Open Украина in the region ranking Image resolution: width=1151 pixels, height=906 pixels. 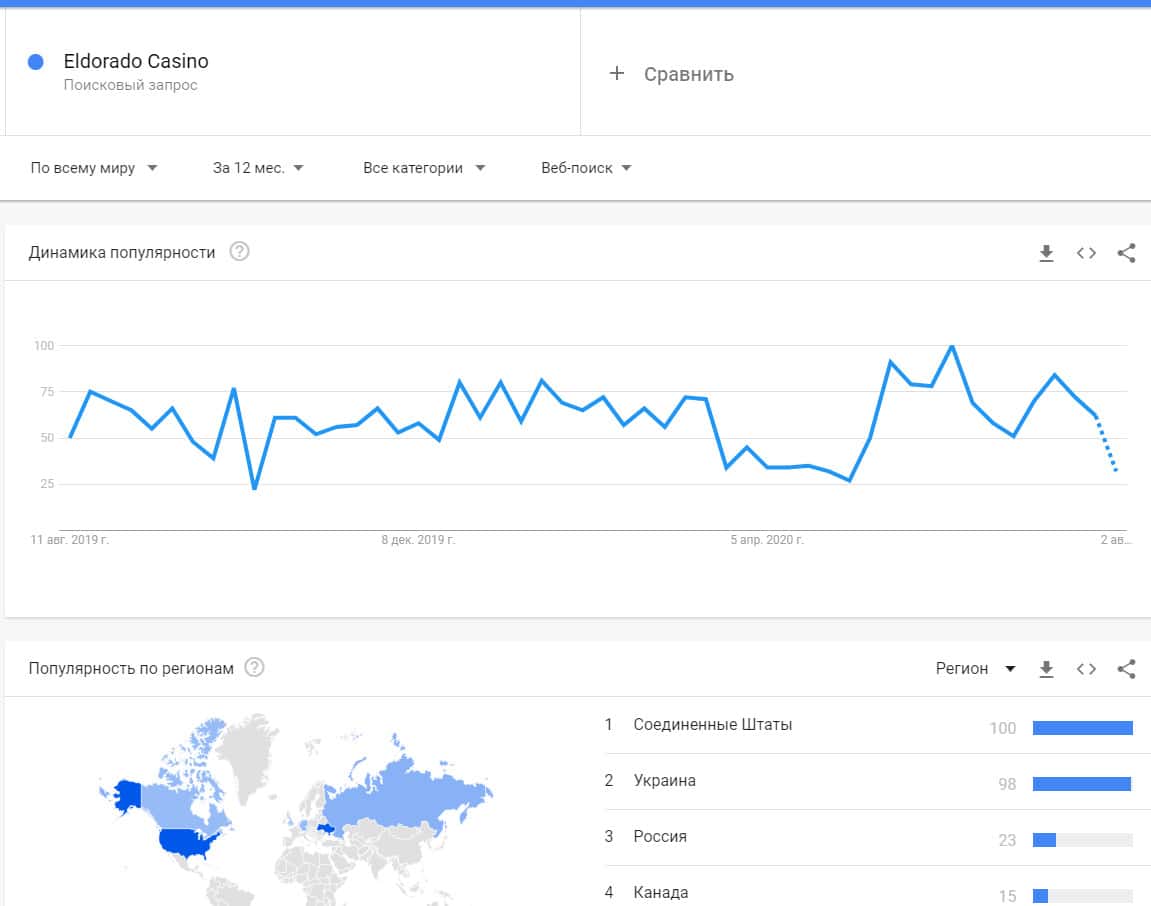(x=664, y=781)
